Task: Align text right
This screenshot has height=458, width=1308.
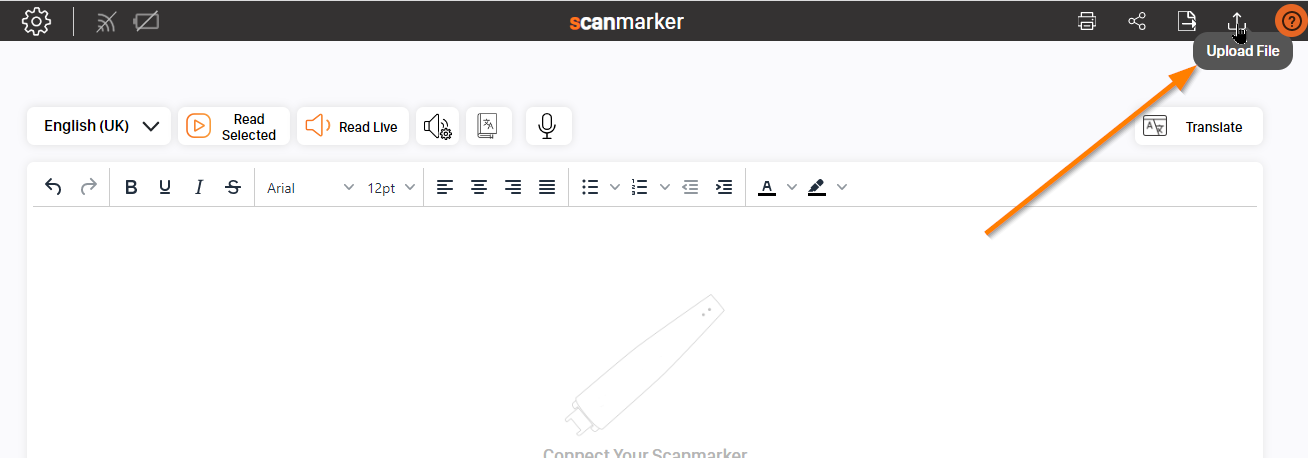Action: [513, 187]
